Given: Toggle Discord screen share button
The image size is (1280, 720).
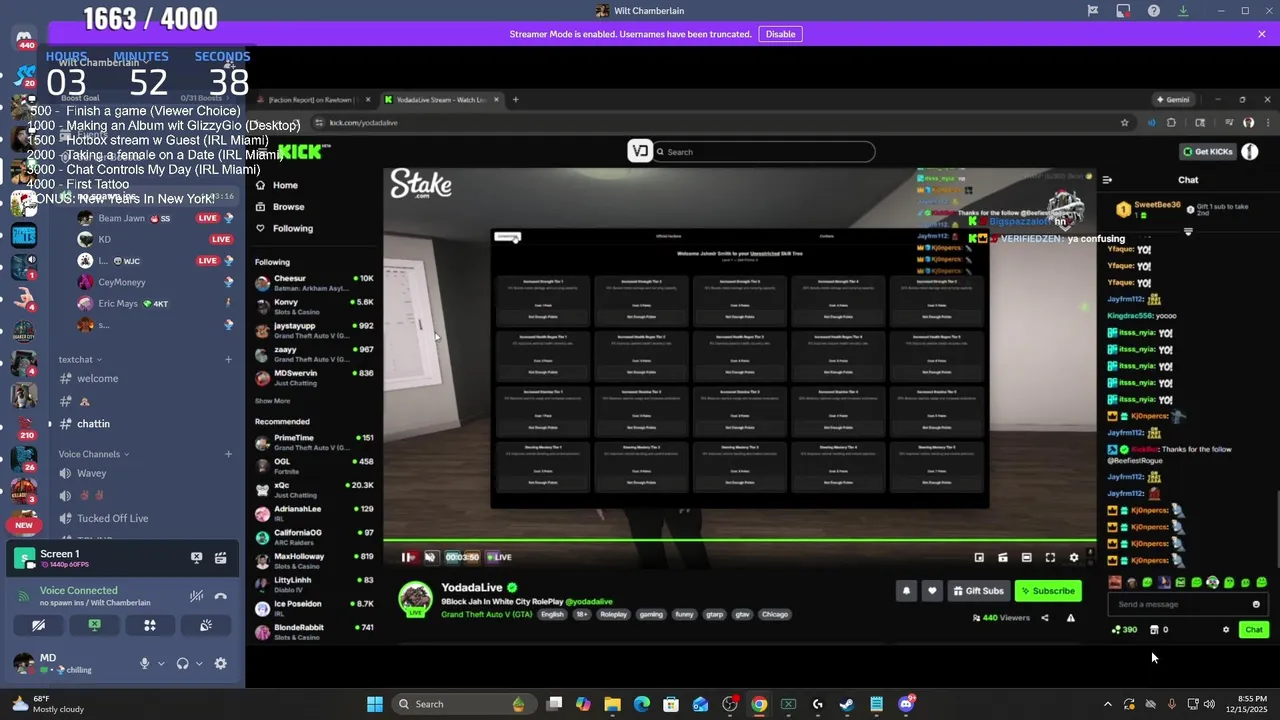Looking at the screenshot, I should [94, 625].
